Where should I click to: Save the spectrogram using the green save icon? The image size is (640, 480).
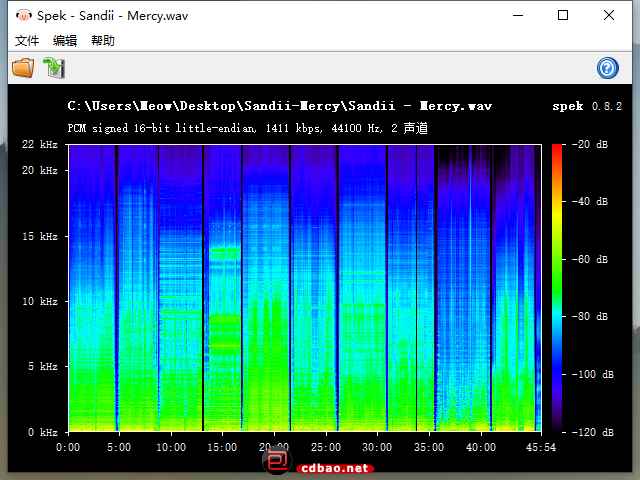pos(54,68)
